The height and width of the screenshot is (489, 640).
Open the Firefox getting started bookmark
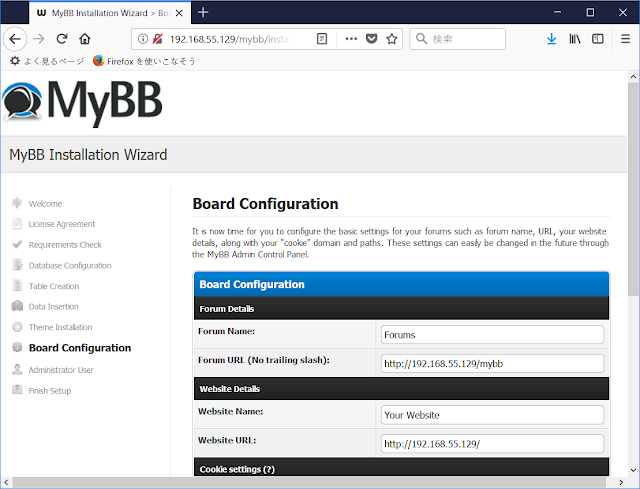[x=144, y=61]
